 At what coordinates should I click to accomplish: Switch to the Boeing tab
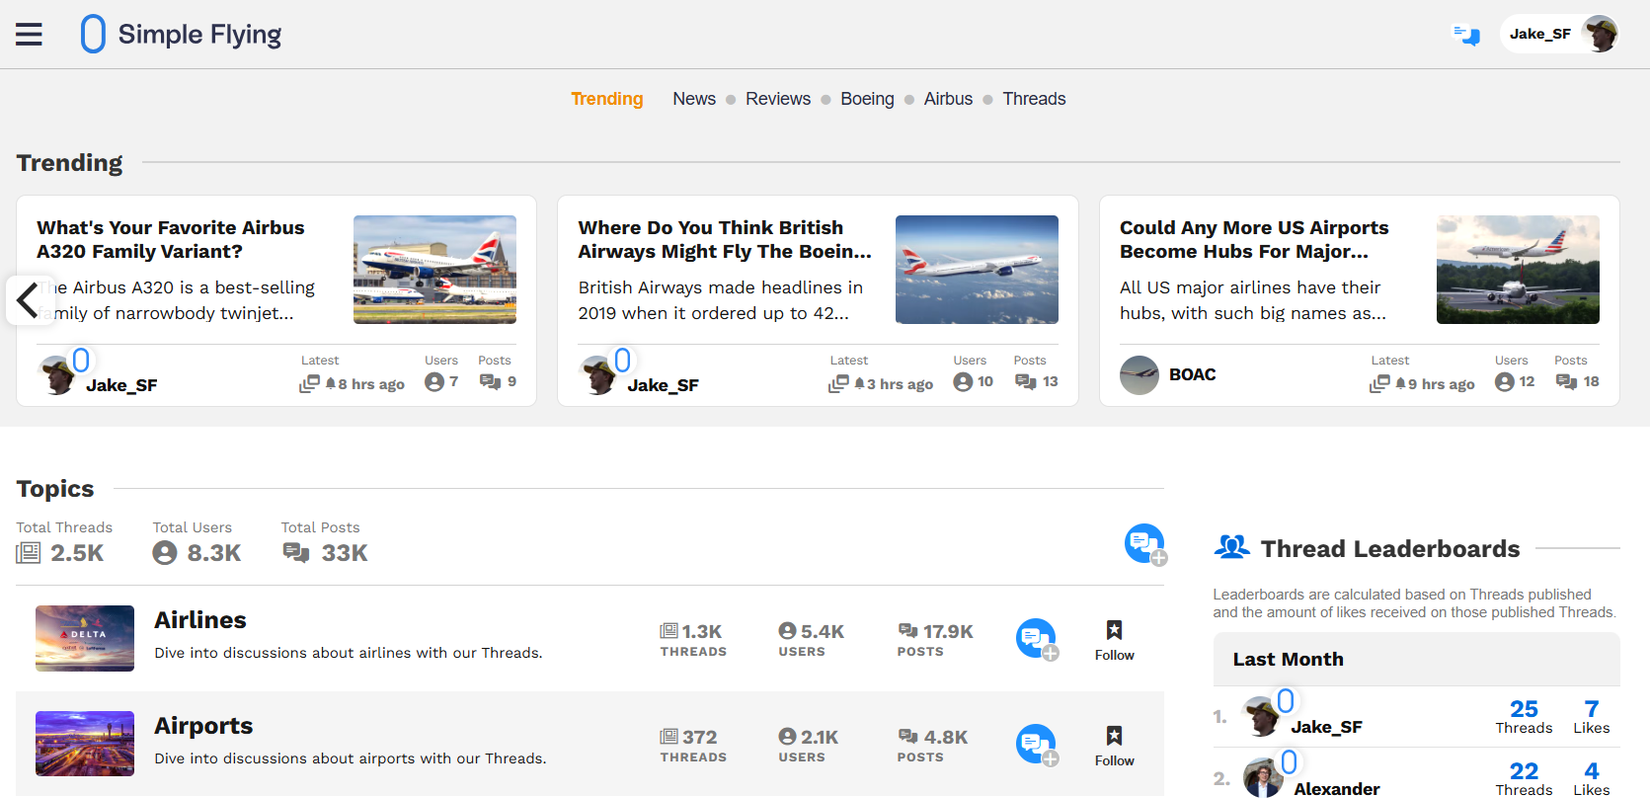[867, 99]
